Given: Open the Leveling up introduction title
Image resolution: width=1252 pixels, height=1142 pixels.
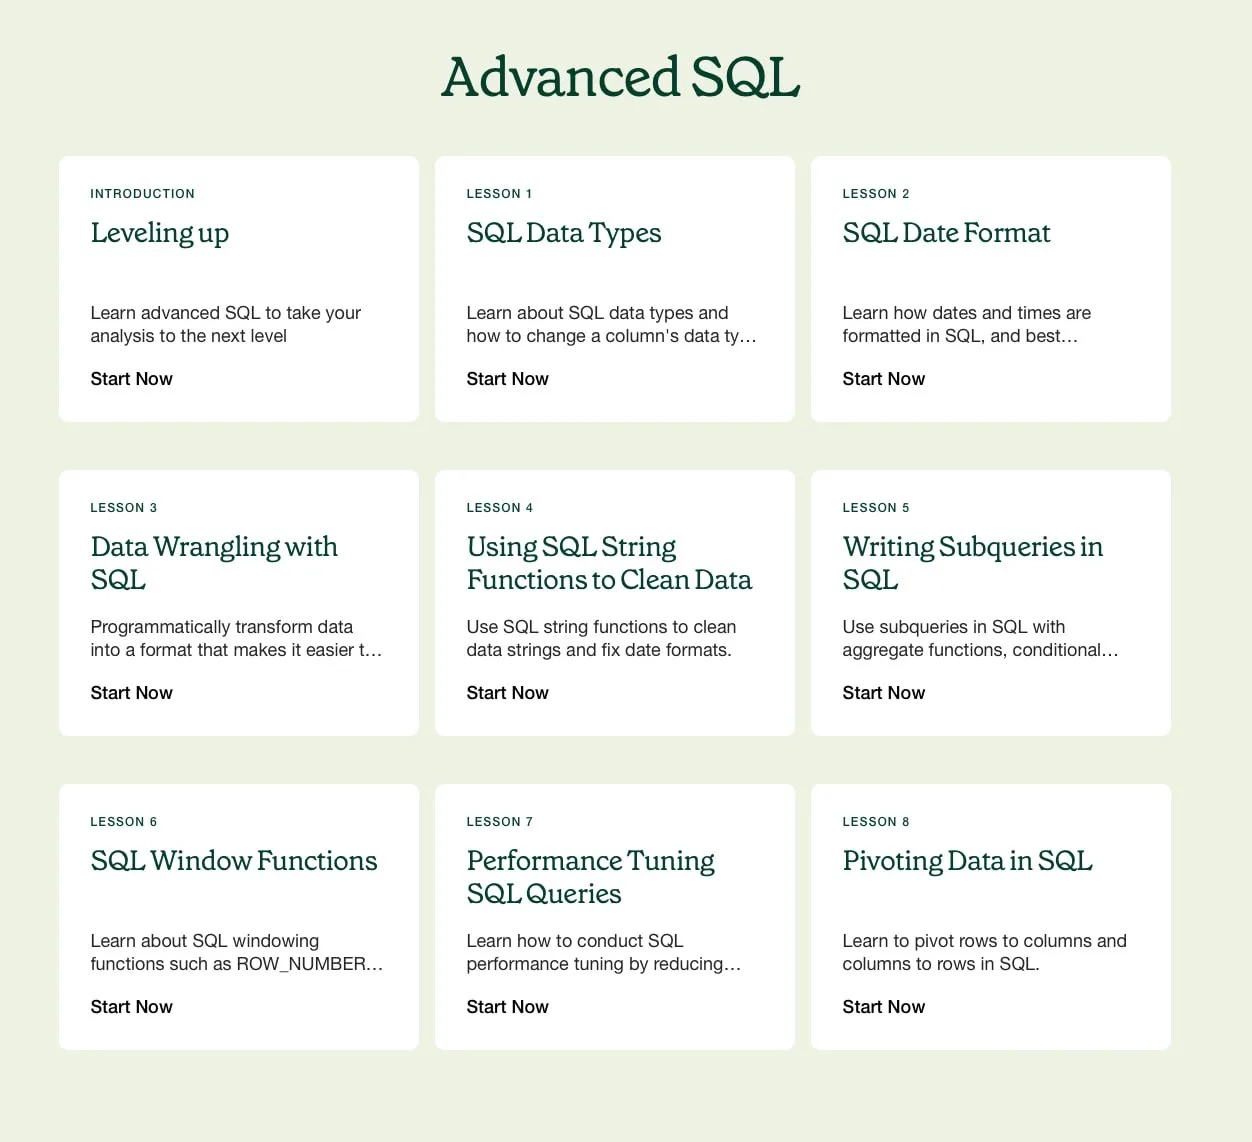Looking at the screenshot, I should point(160,233).
